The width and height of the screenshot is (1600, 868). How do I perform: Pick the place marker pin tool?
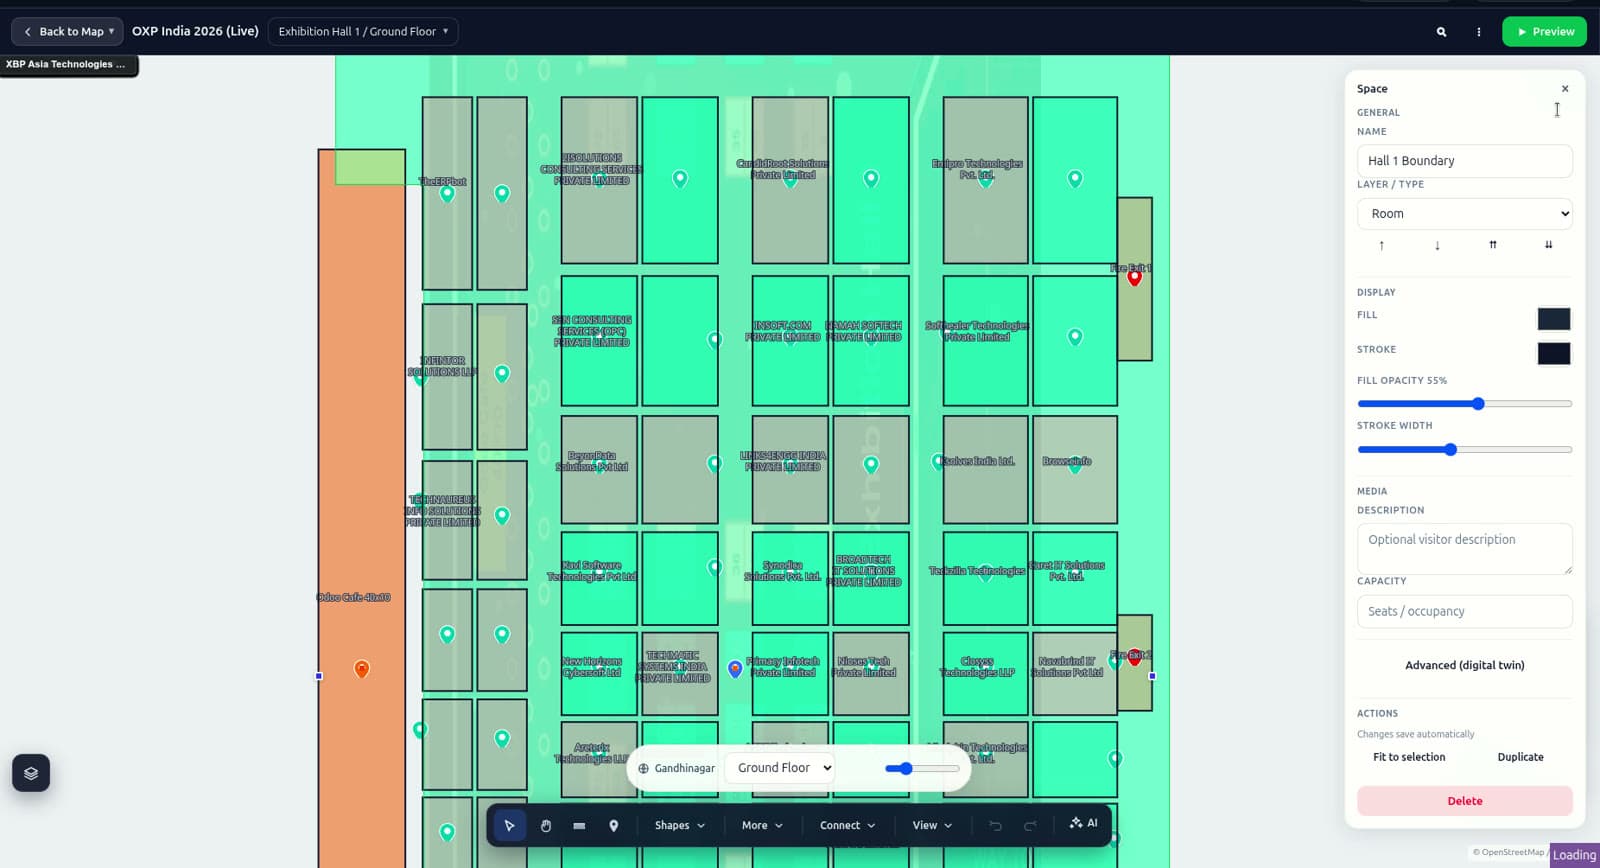(x=613, y=825)
